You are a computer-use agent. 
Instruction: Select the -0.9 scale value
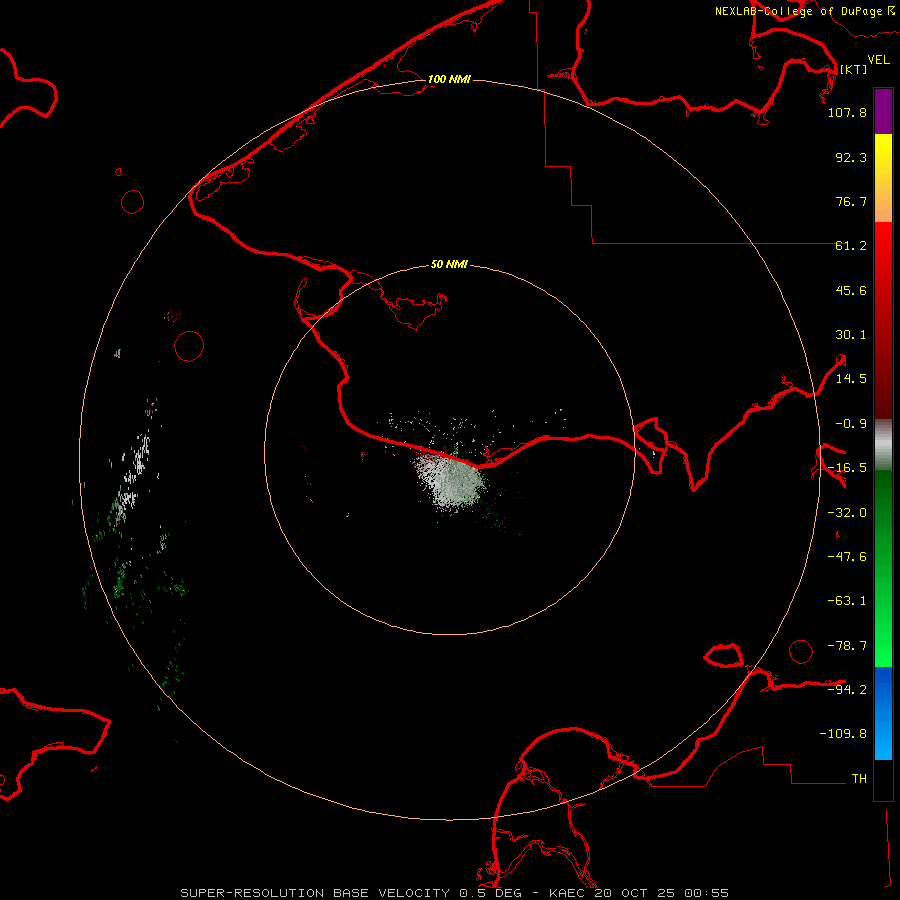click(851, 424)
